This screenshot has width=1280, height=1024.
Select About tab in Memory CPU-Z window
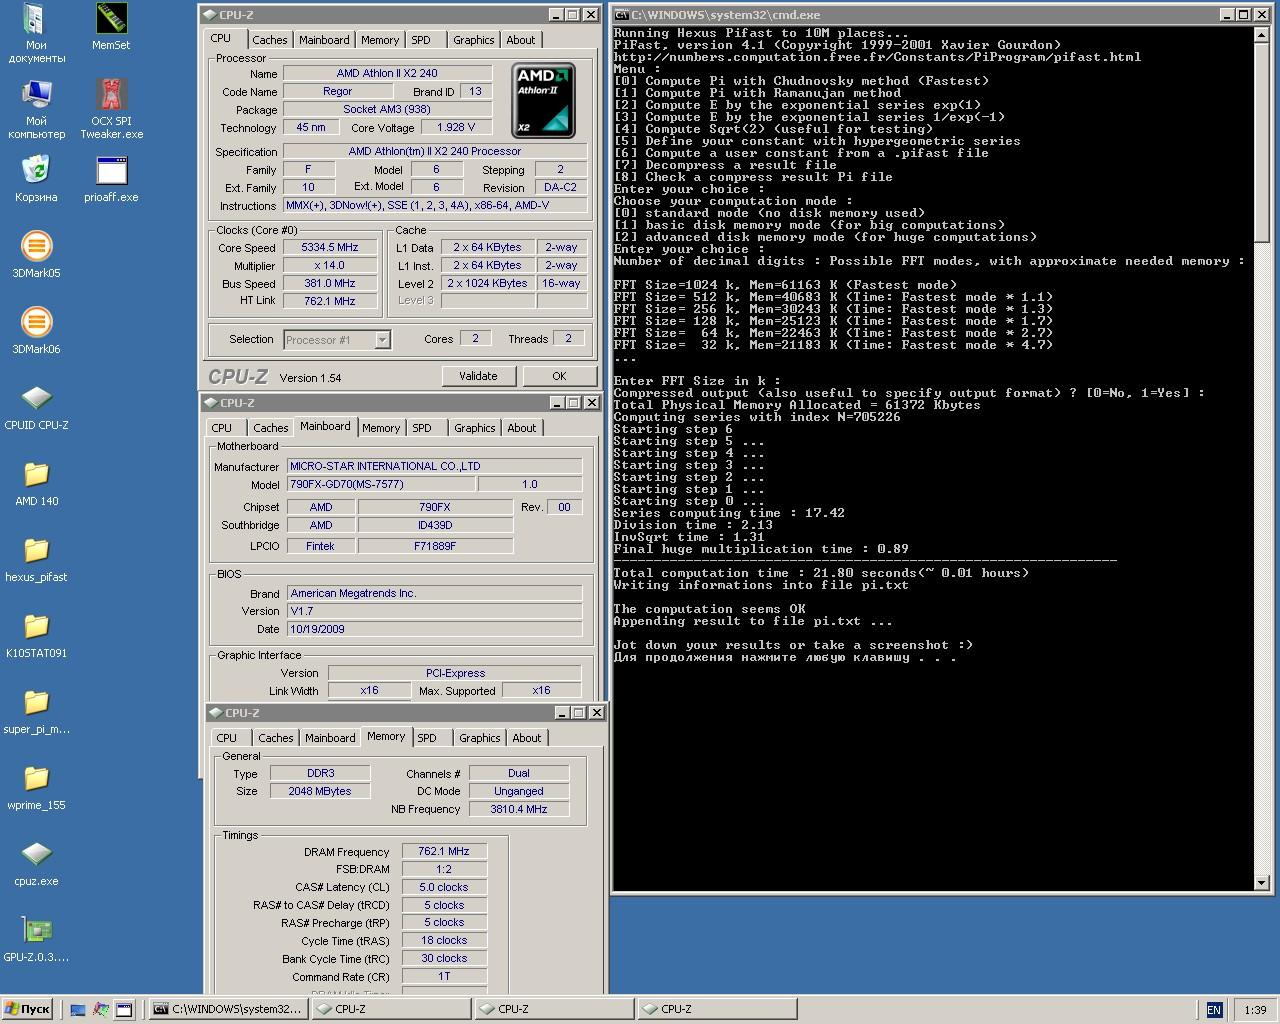[527, 738]
